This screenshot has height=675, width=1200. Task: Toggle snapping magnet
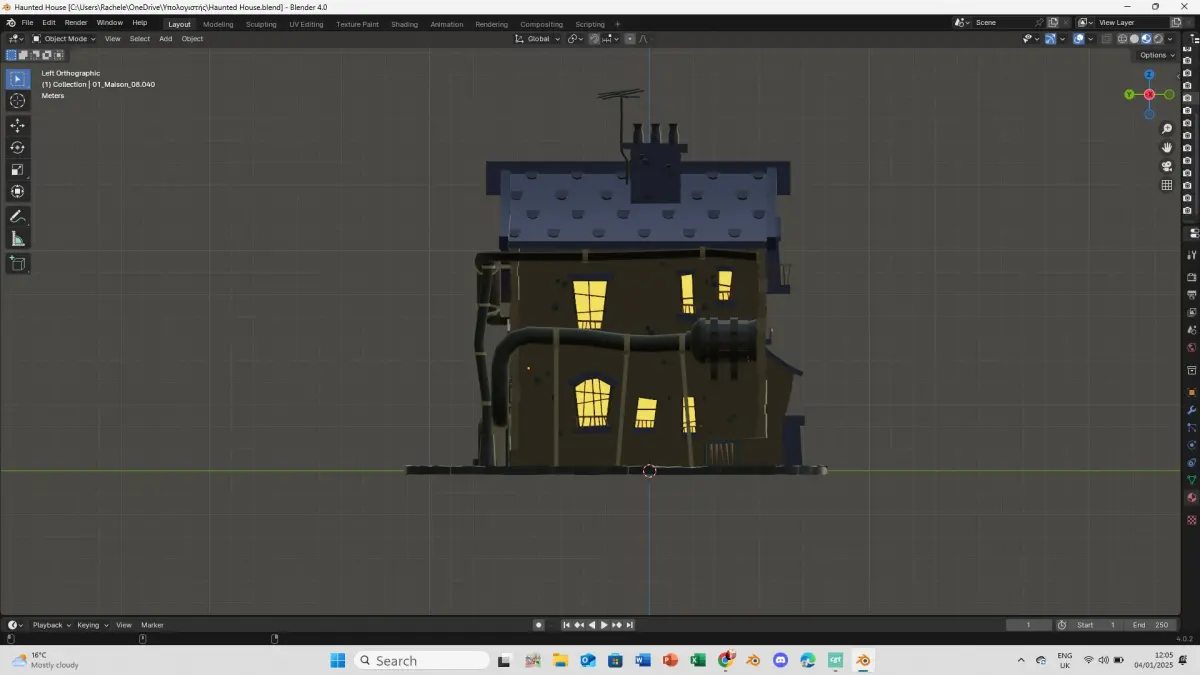click(594, 39)
